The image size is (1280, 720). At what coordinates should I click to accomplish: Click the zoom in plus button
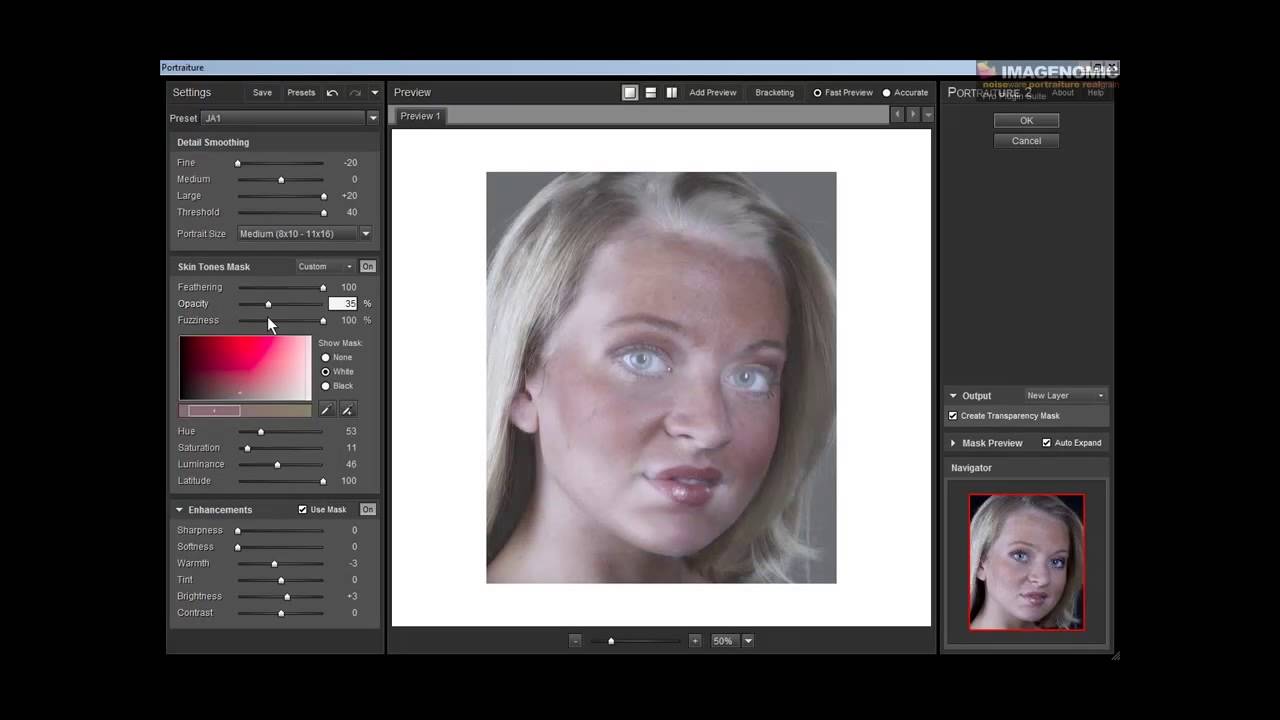(695, 641)
